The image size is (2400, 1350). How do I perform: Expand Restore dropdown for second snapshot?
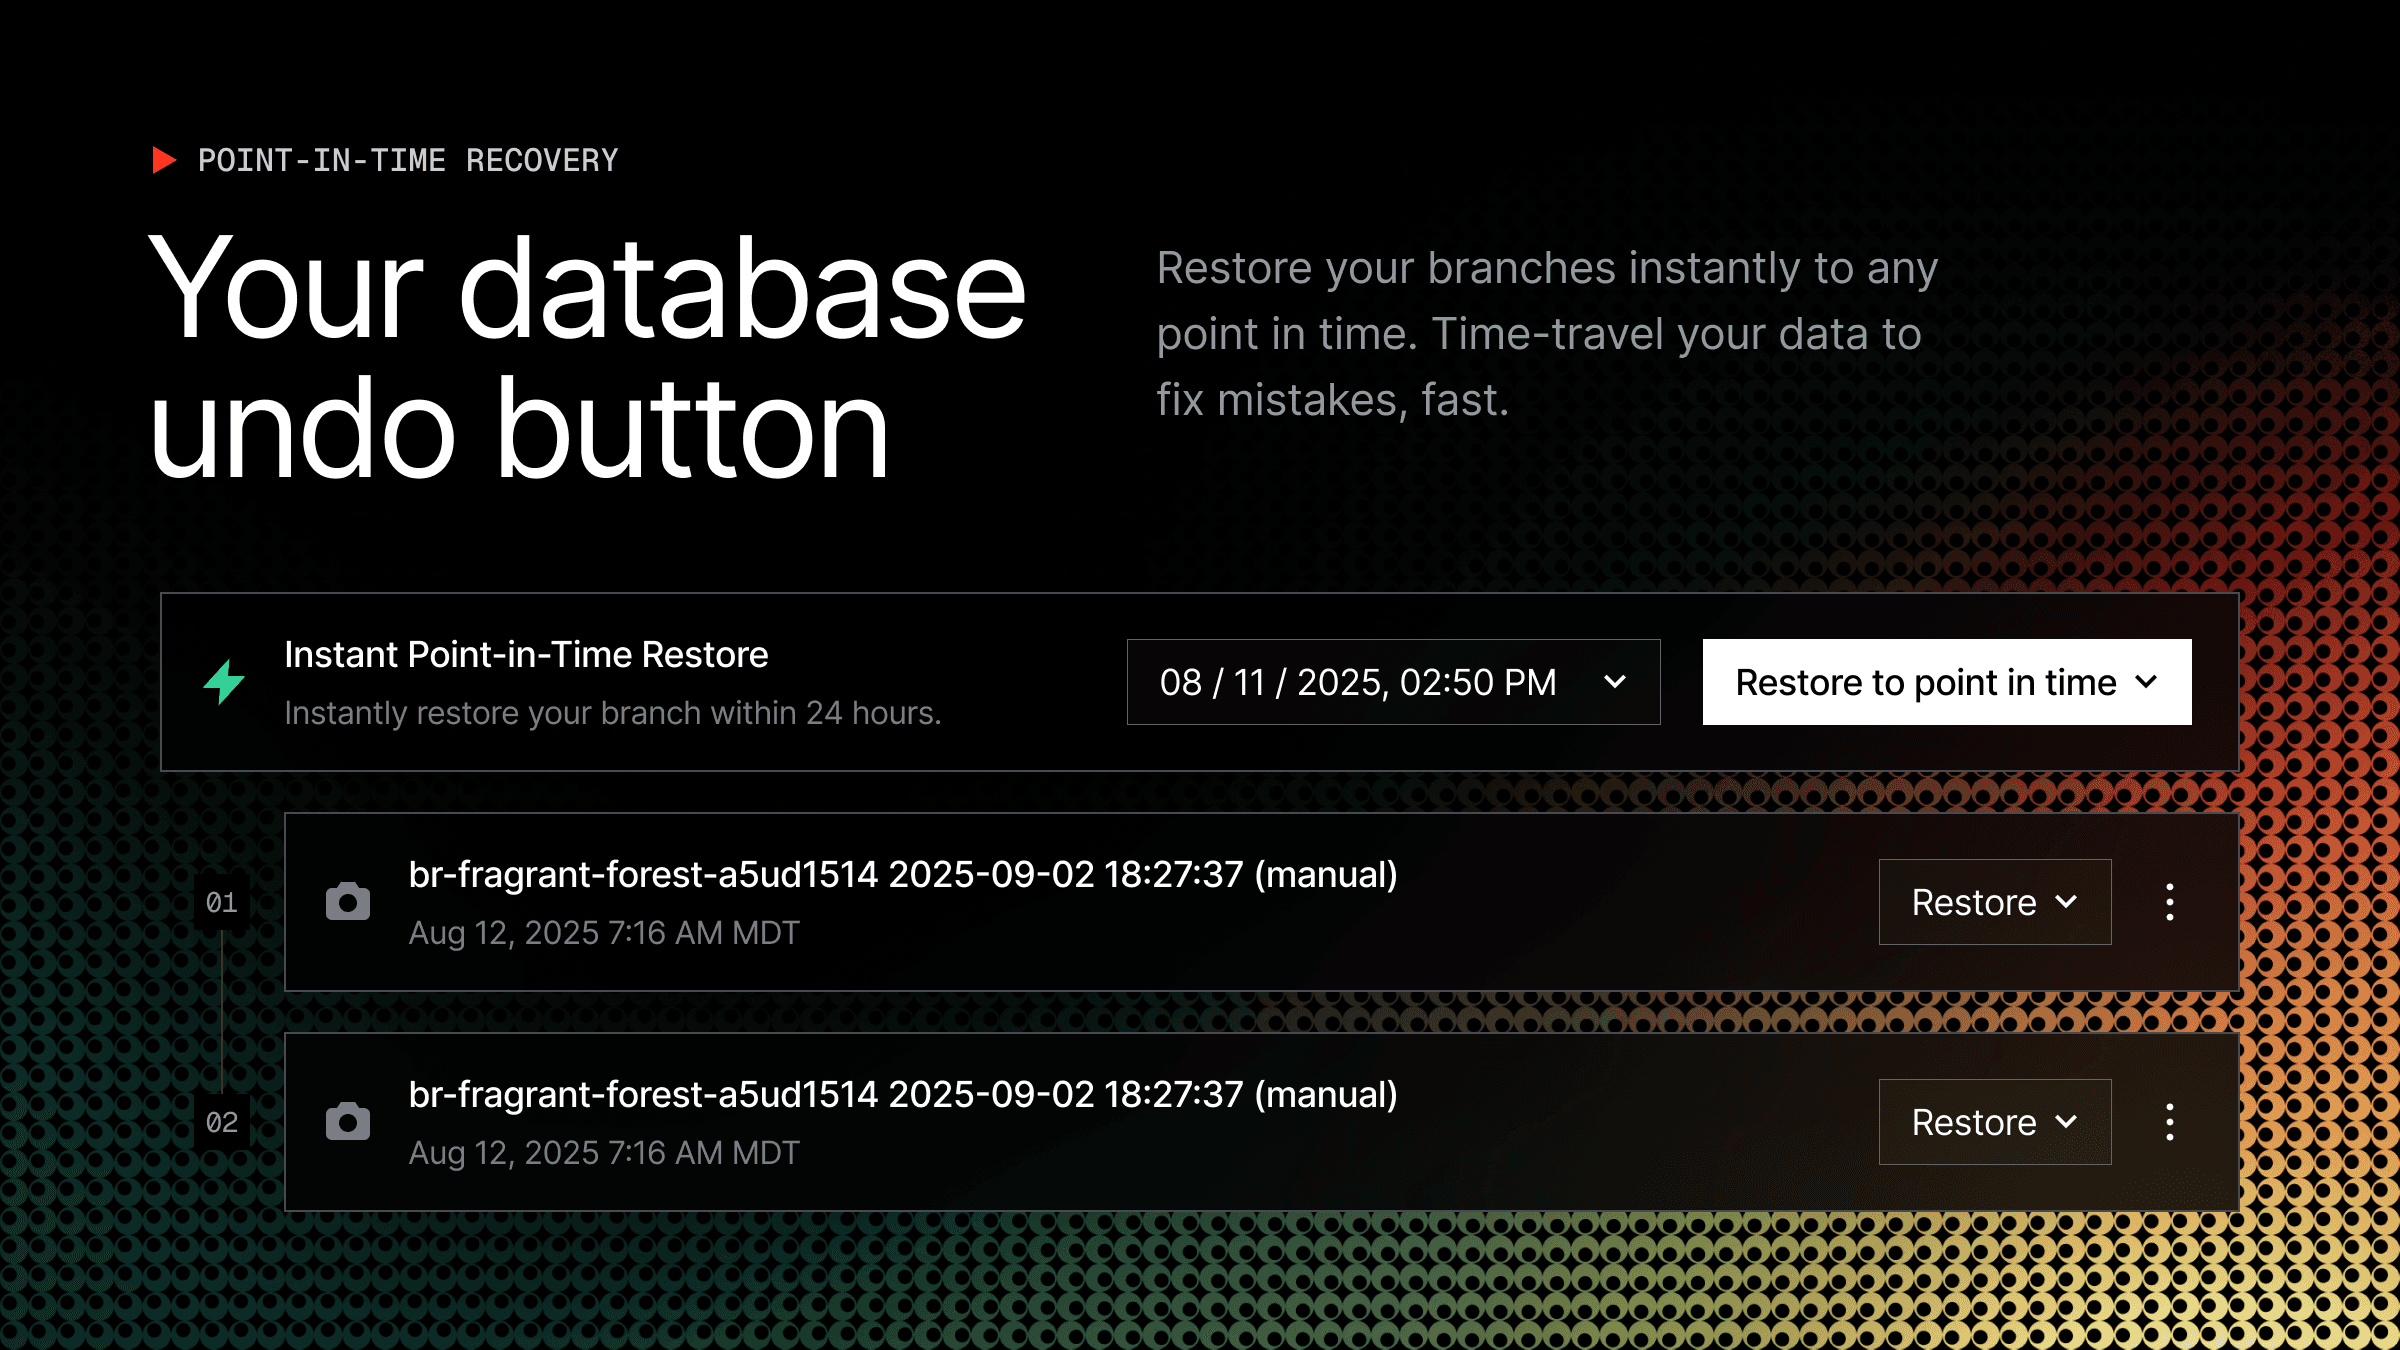1994,1122
